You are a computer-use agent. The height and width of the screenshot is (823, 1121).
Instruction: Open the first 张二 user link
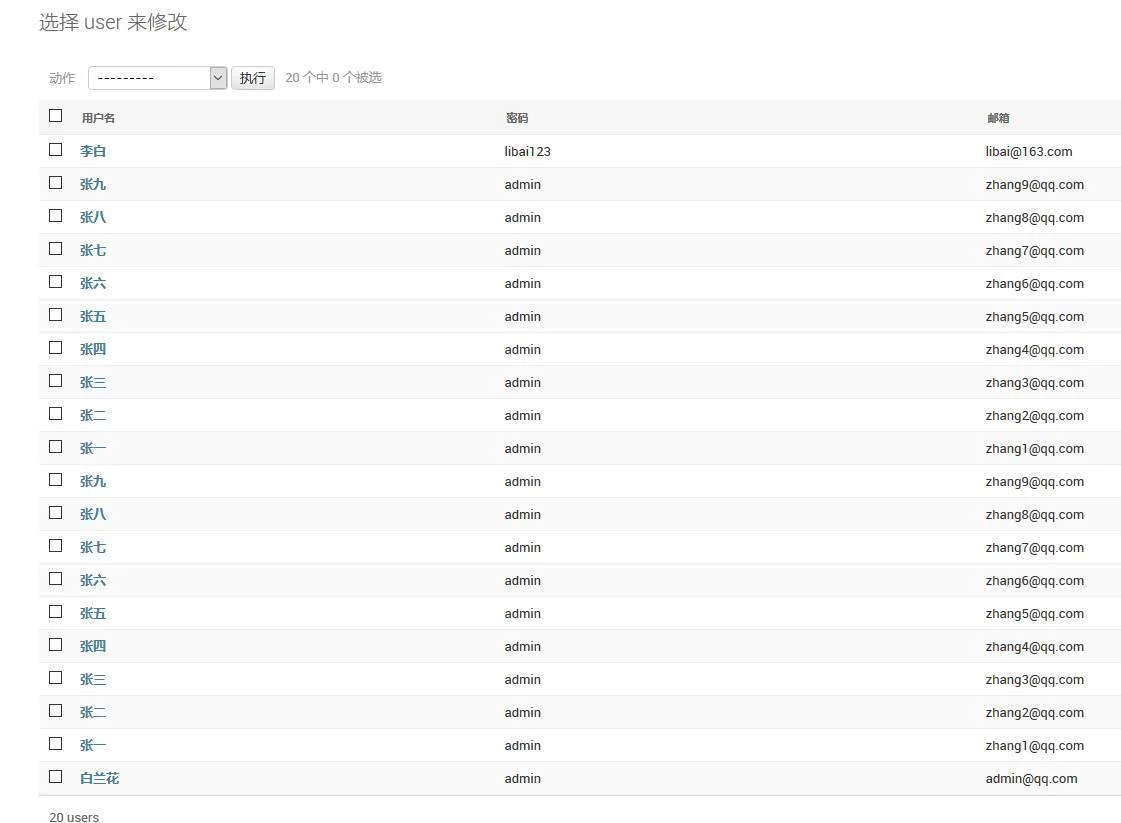pos(93,415)
